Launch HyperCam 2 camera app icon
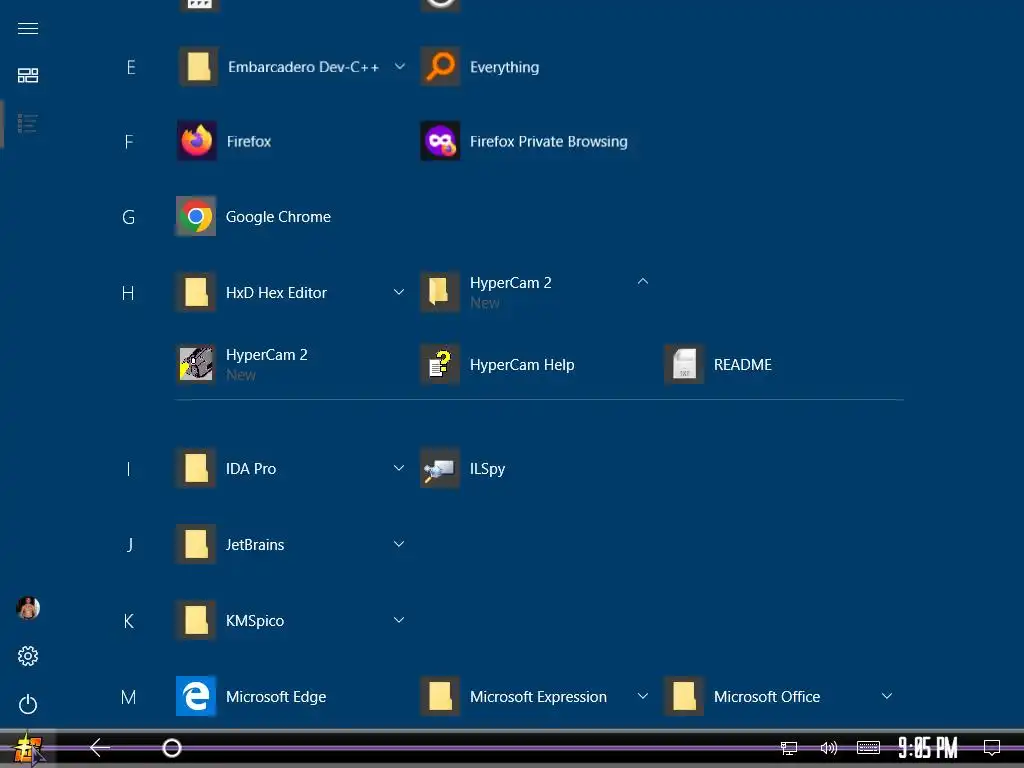The width and height of the screenshot is (1024, 768). click(196, 364)
